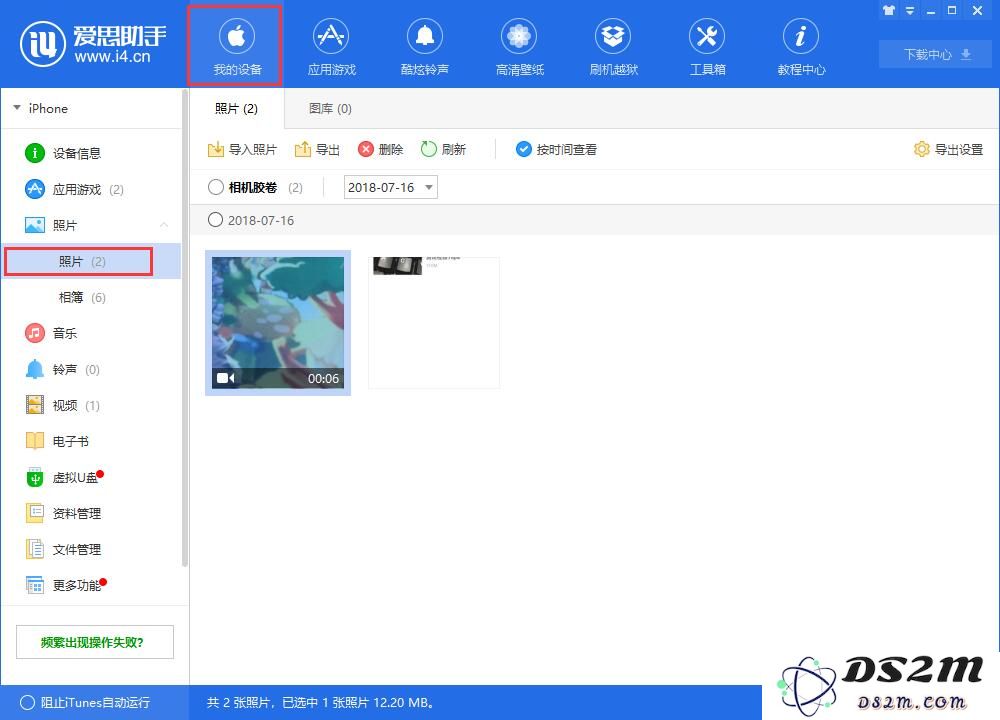Collapse the iPhone device tree arrow
The height and width of the screenshot is (720, 1000).
tap(17, 108)
